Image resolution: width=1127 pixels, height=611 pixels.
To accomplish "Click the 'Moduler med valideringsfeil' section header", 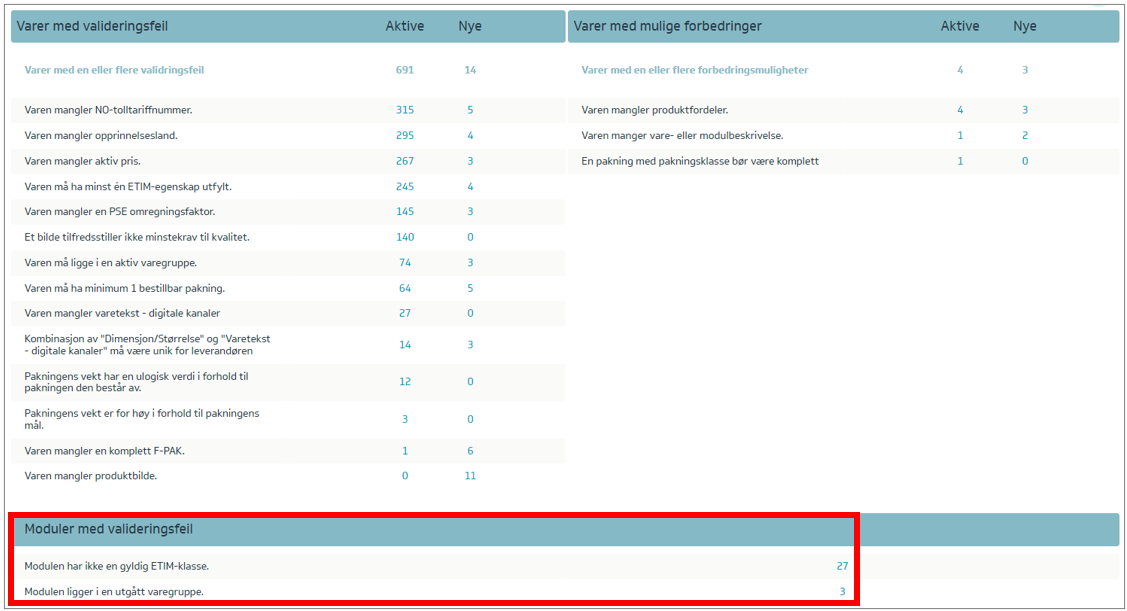I will click(x=109, y=529).
